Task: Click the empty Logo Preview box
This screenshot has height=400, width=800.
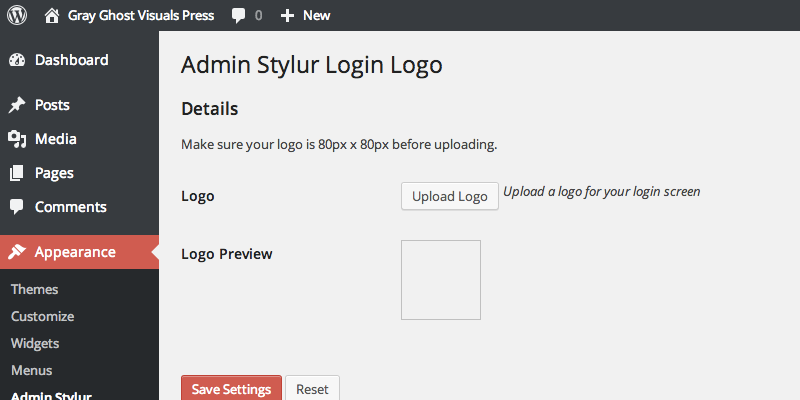Action: click(x=441, y=280)
